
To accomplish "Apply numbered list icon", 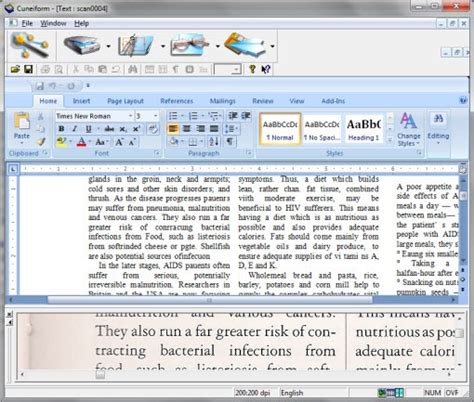I will pyautogui.click(x=193, y=116).
